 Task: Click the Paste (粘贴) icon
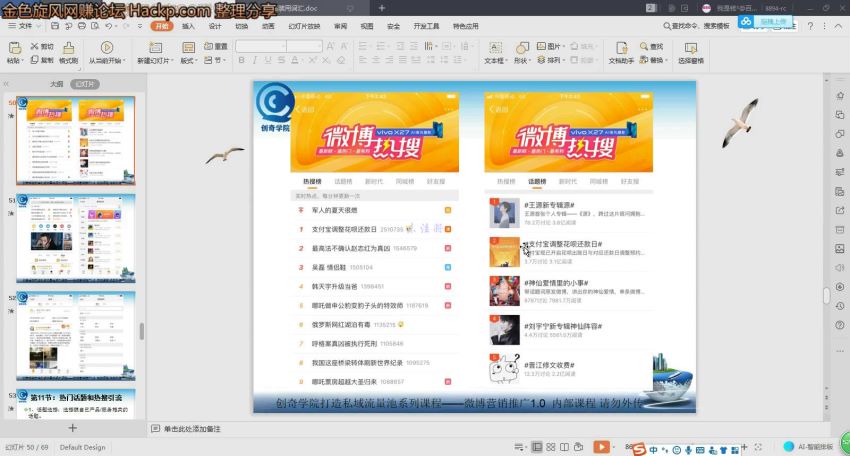pos(15,48)
